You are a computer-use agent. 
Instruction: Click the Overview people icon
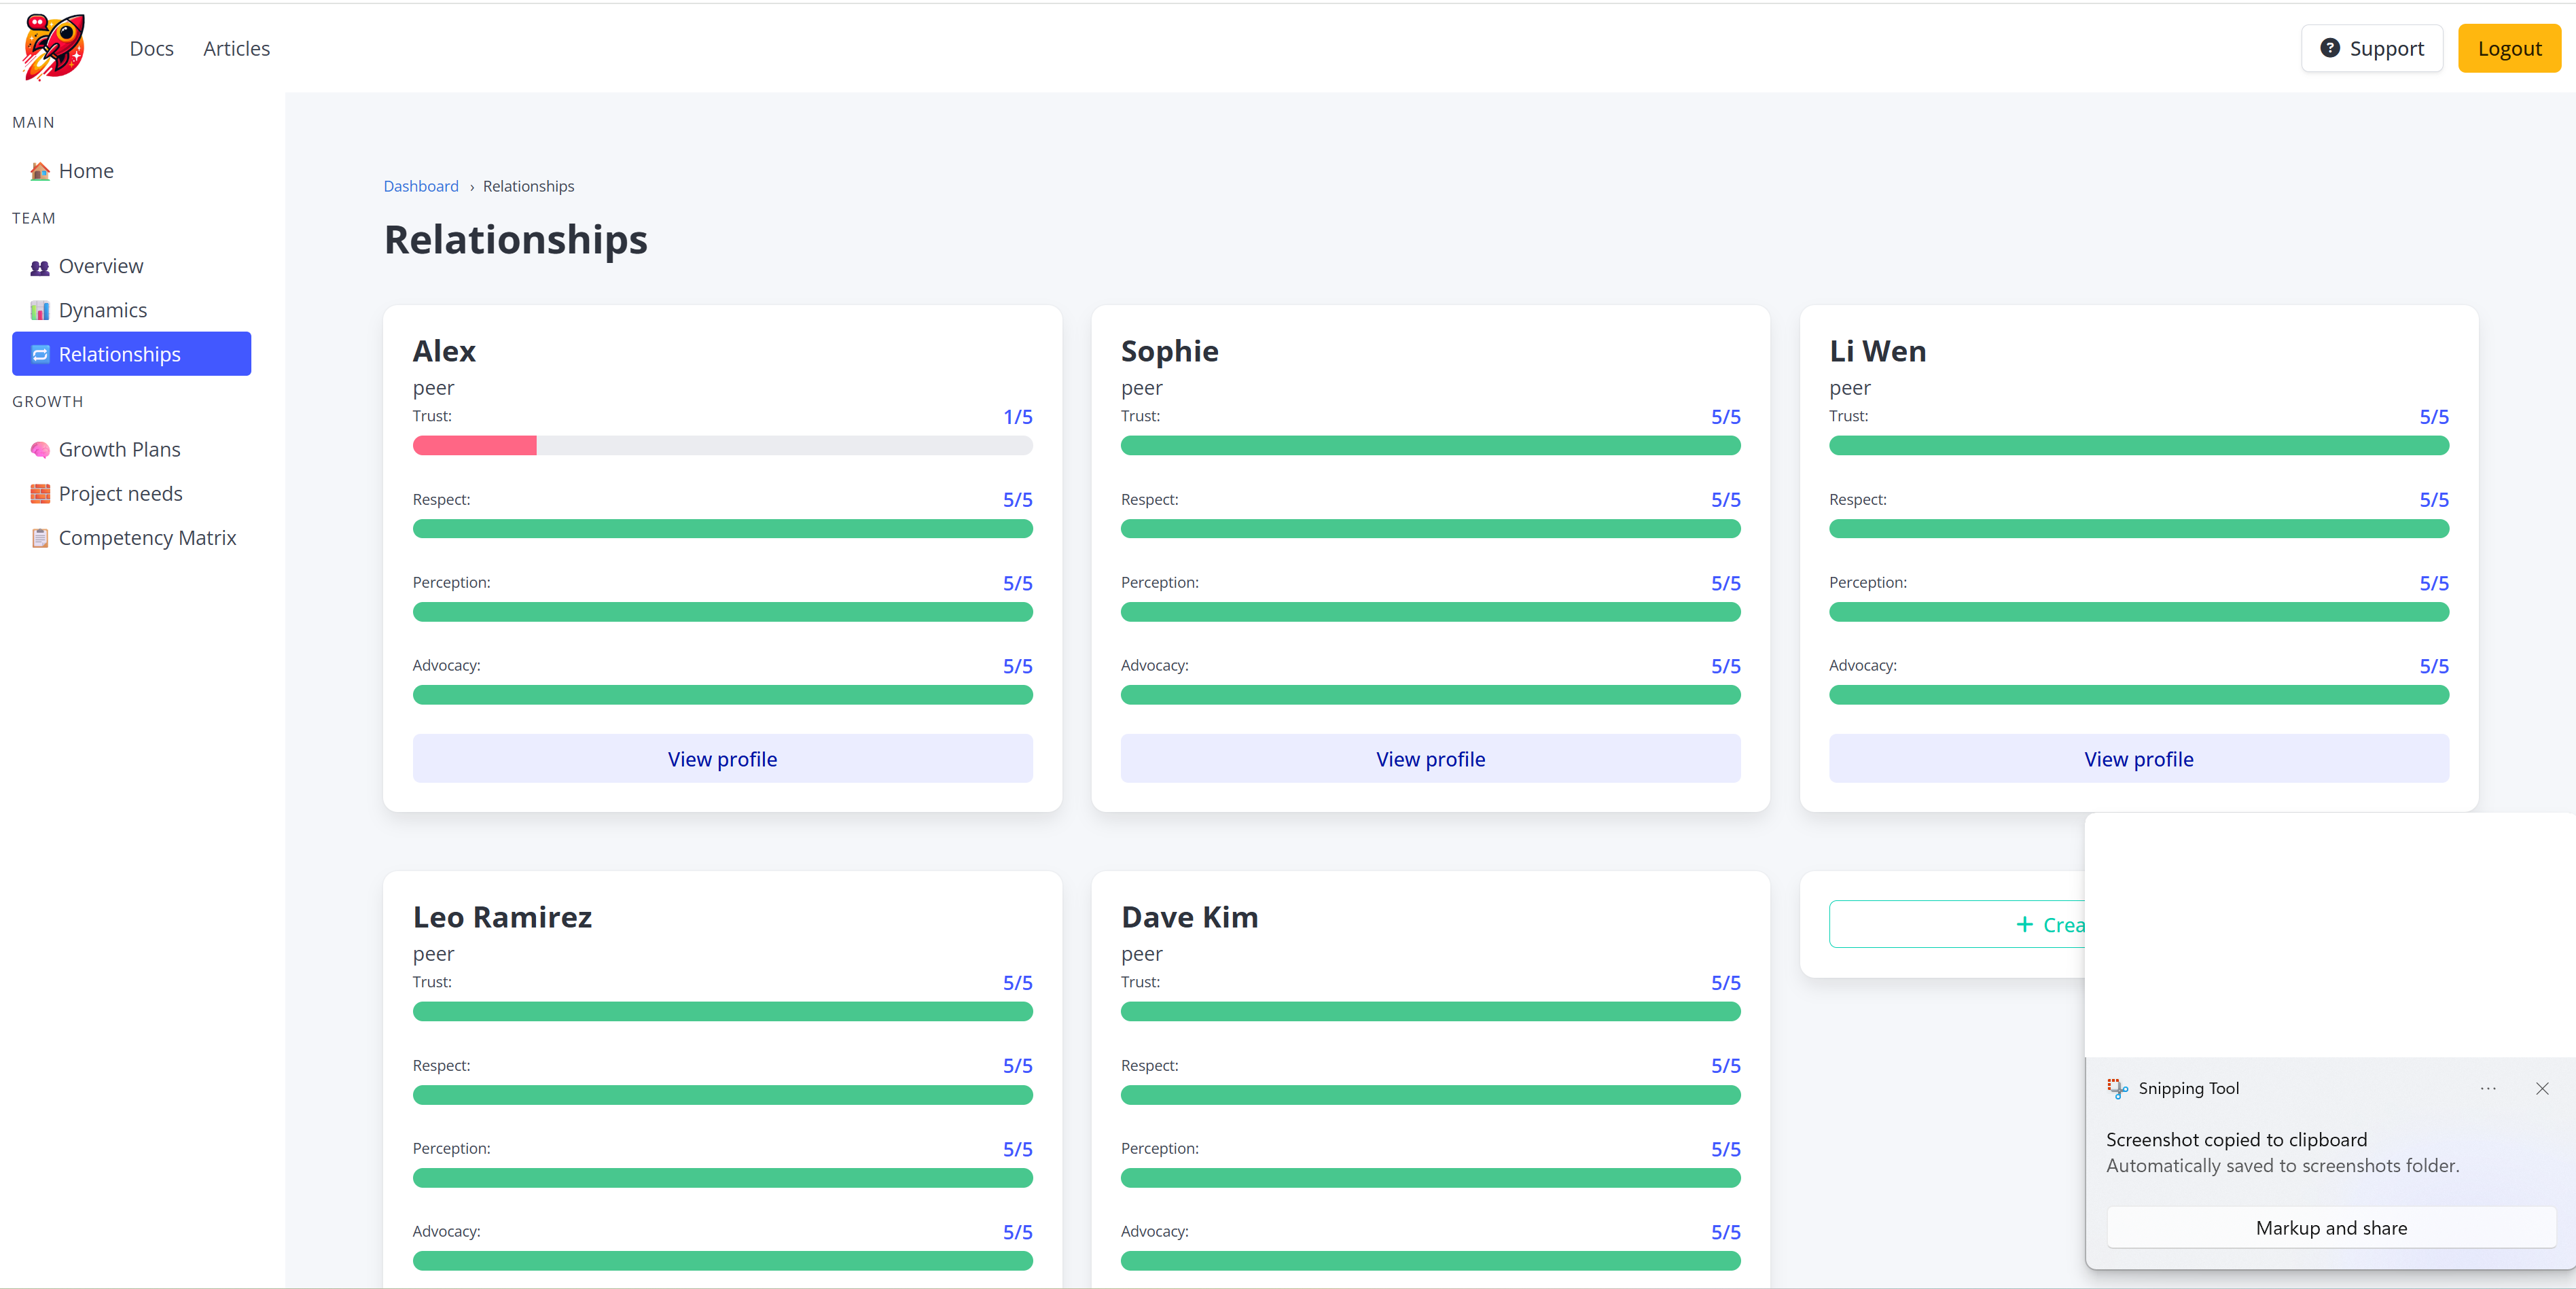pos(40,267)
